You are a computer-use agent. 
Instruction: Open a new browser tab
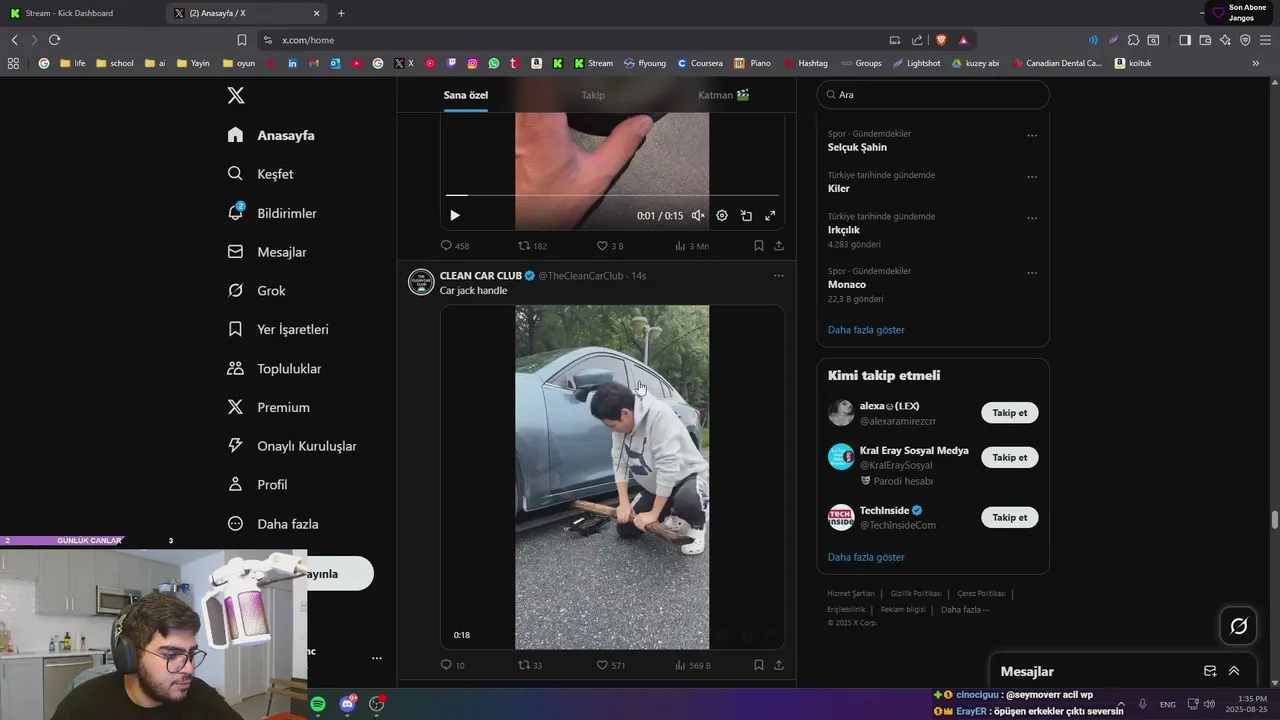pyautogui.click(x=341, y=13)
